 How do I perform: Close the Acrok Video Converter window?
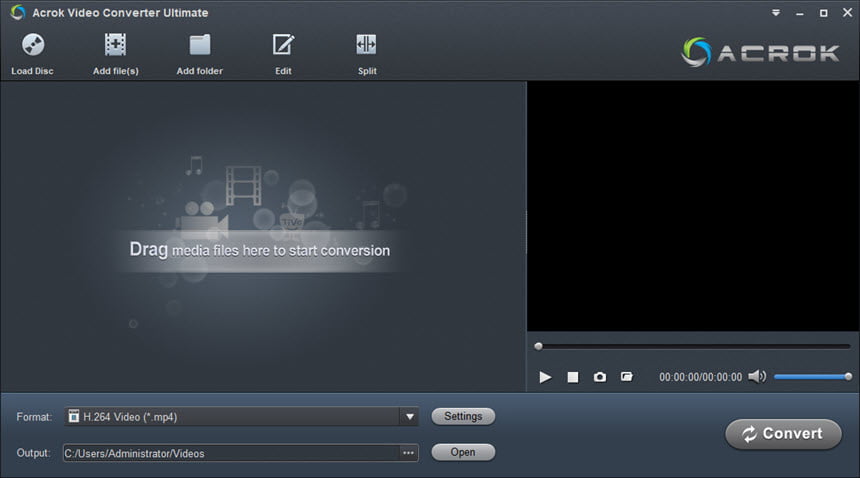pos(847,12)
